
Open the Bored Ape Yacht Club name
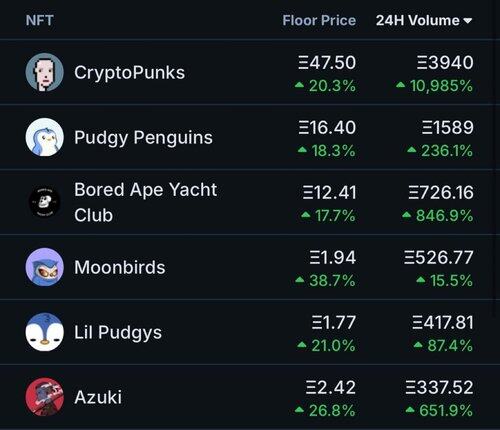pyautogui.click(x=145, y=202)
